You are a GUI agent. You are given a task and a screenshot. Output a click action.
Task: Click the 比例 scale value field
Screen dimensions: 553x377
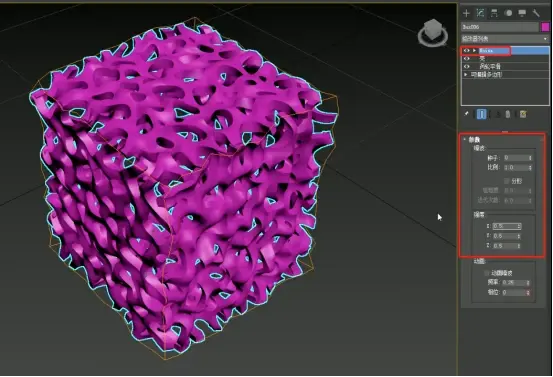pyautogui.click(x=515, y=168)
